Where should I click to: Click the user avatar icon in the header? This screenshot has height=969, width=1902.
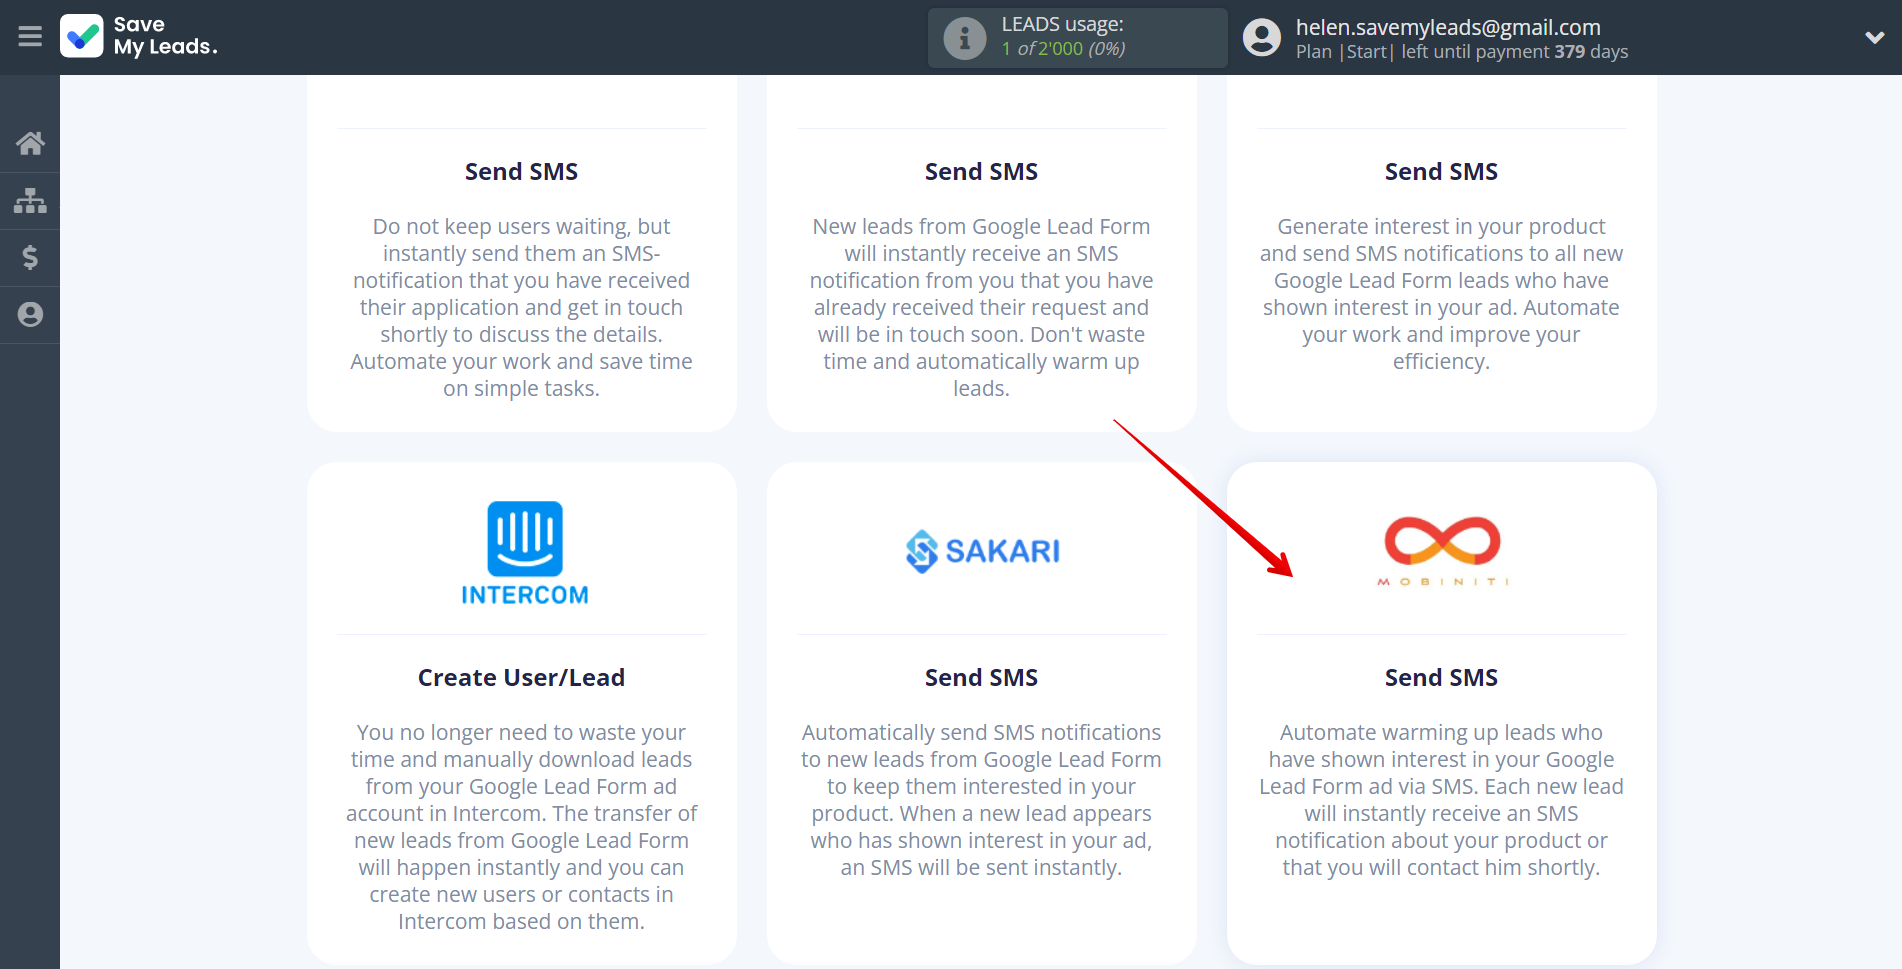point(1262,38)
